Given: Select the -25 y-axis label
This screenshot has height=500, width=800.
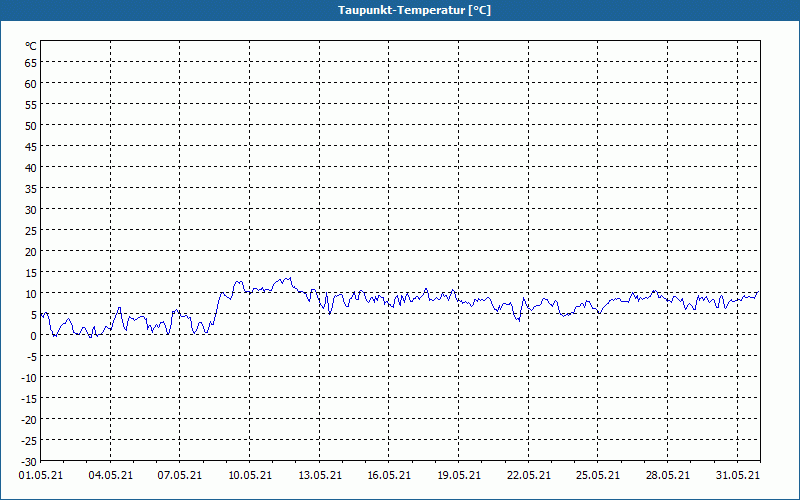Looking at the screenshot, I should 29,440.
